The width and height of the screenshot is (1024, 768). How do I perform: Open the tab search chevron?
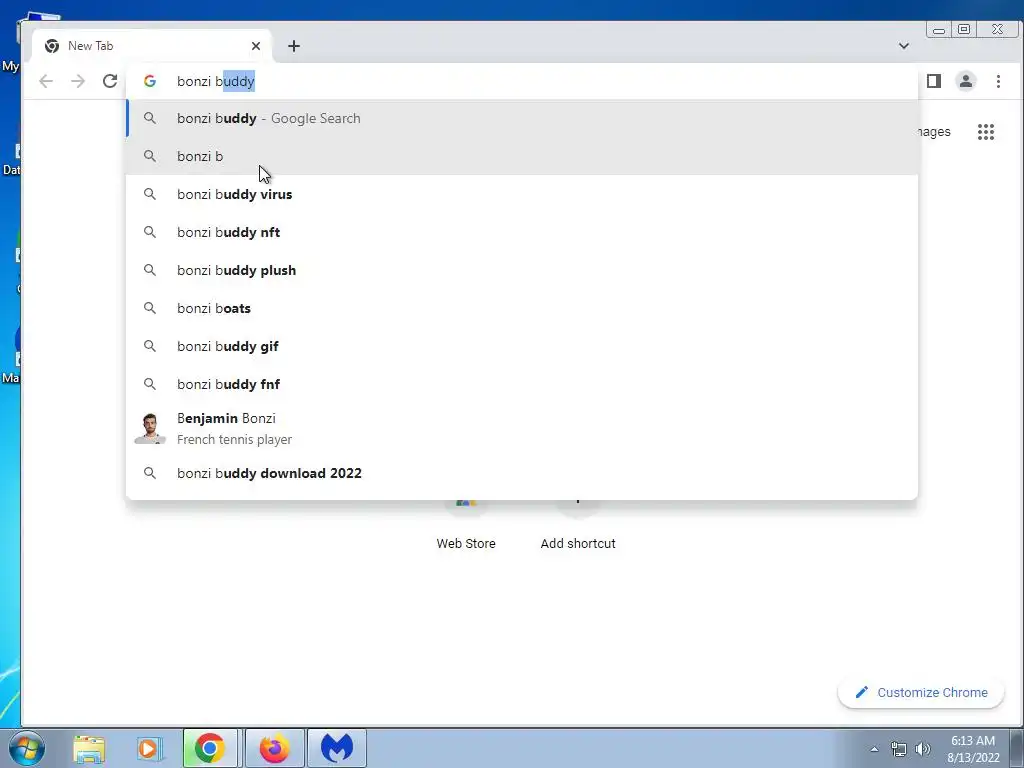click(x=904, y=46)
